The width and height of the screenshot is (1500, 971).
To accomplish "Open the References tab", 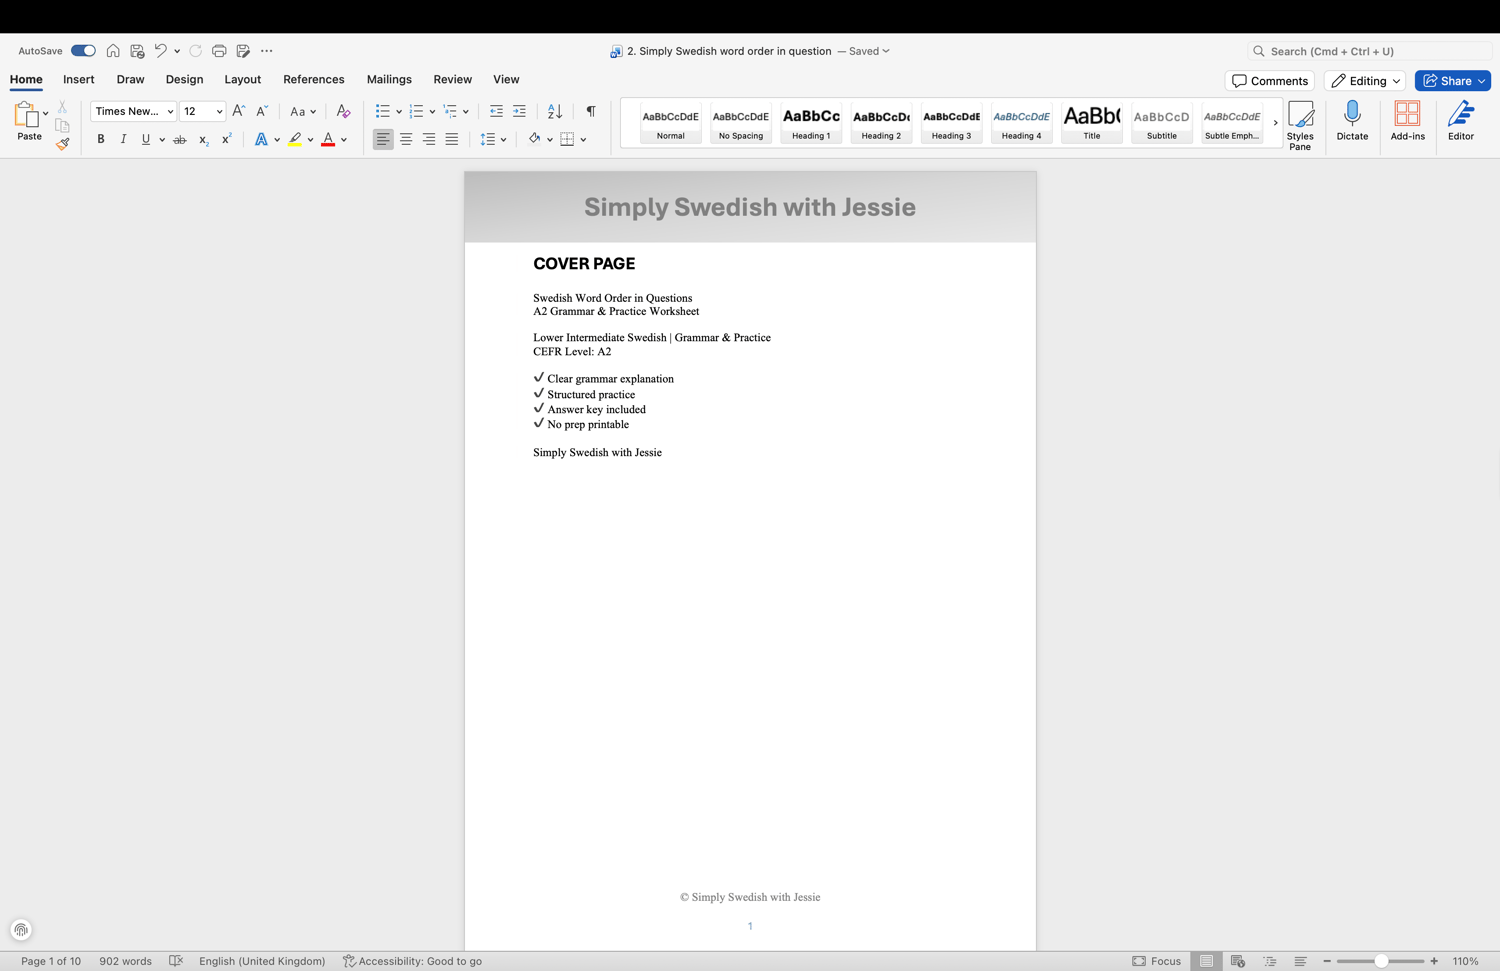I will pos(314,80).
